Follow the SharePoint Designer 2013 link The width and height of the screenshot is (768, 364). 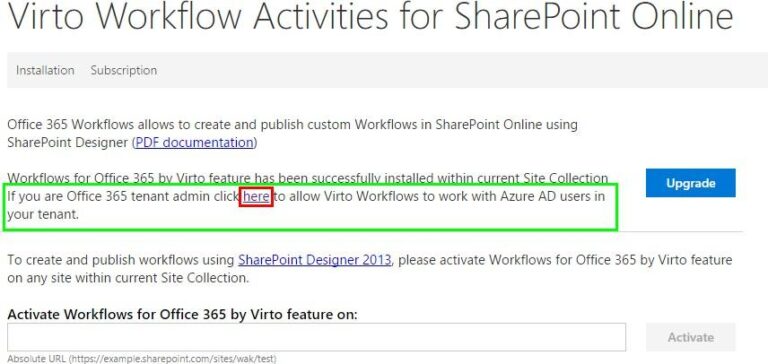[314, 260]
